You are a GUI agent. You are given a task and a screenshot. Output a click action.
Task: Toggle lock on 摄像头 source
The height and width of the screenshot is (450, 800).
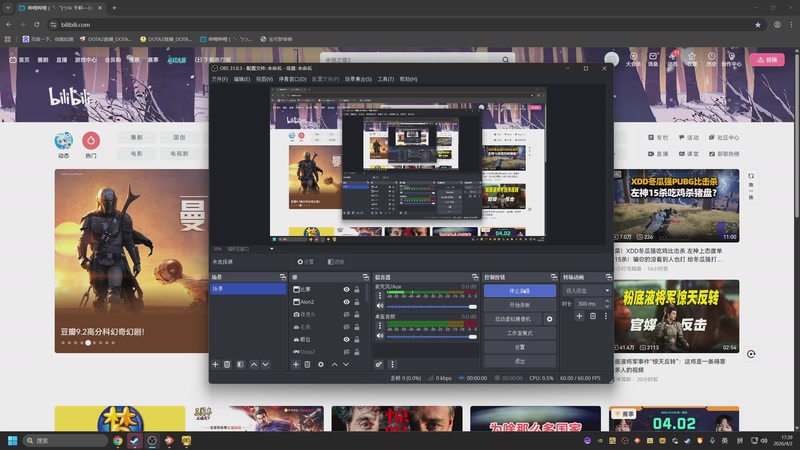pos(357,314)
